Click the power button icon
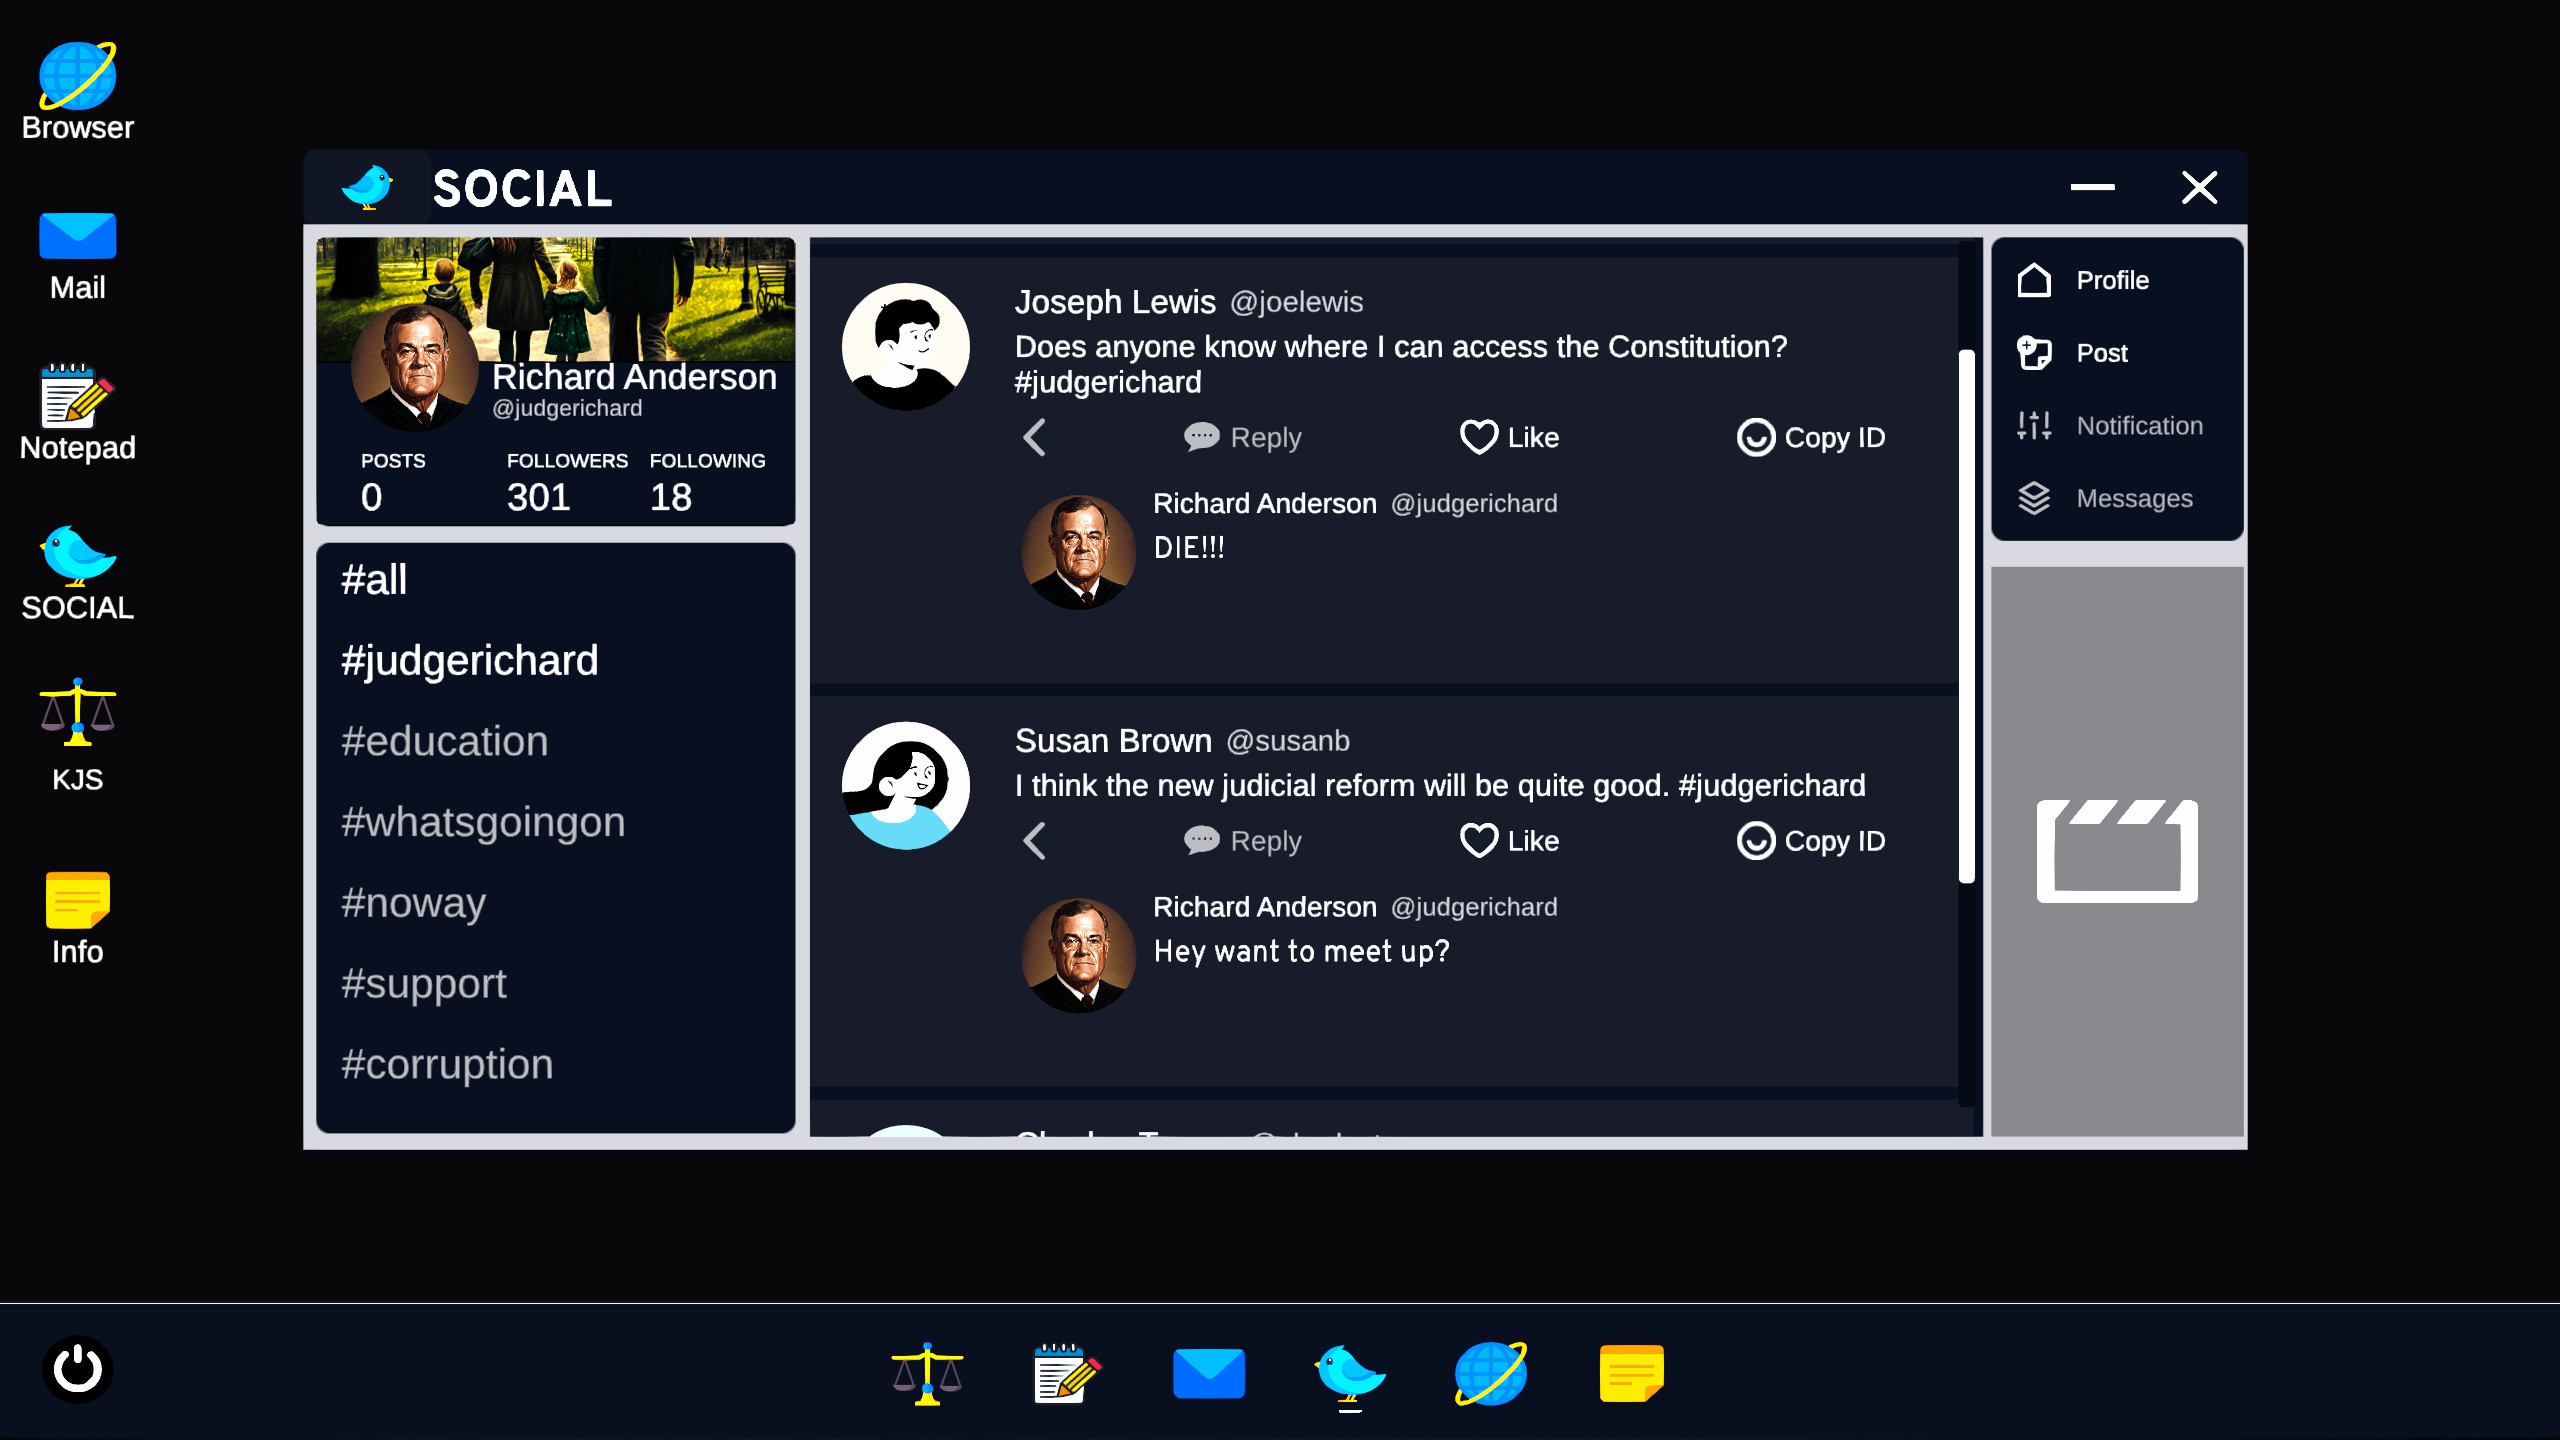The height and width of the screenshot is (1440, 2560). click(77, 1369)
